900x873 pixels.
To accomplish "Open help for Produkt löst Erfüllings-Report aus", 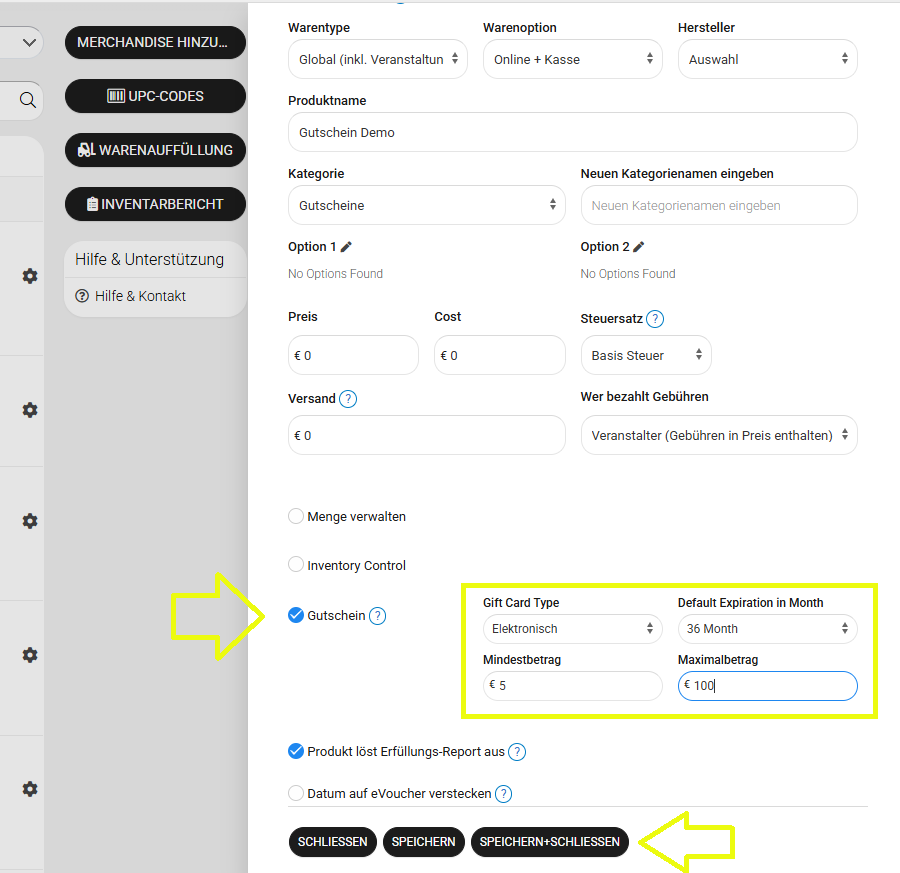I will tap(517, 752).
